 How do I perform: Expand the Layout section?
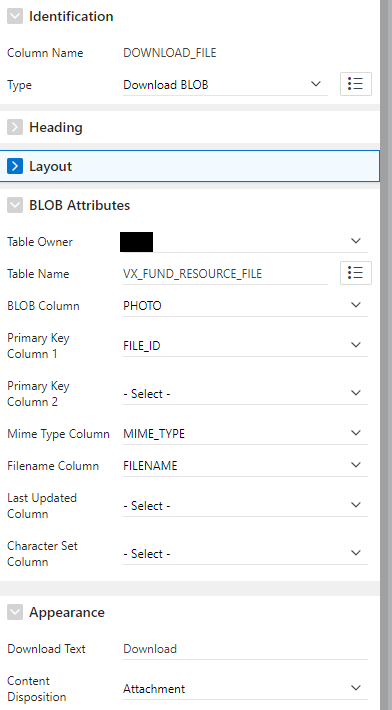pos(15,166)
